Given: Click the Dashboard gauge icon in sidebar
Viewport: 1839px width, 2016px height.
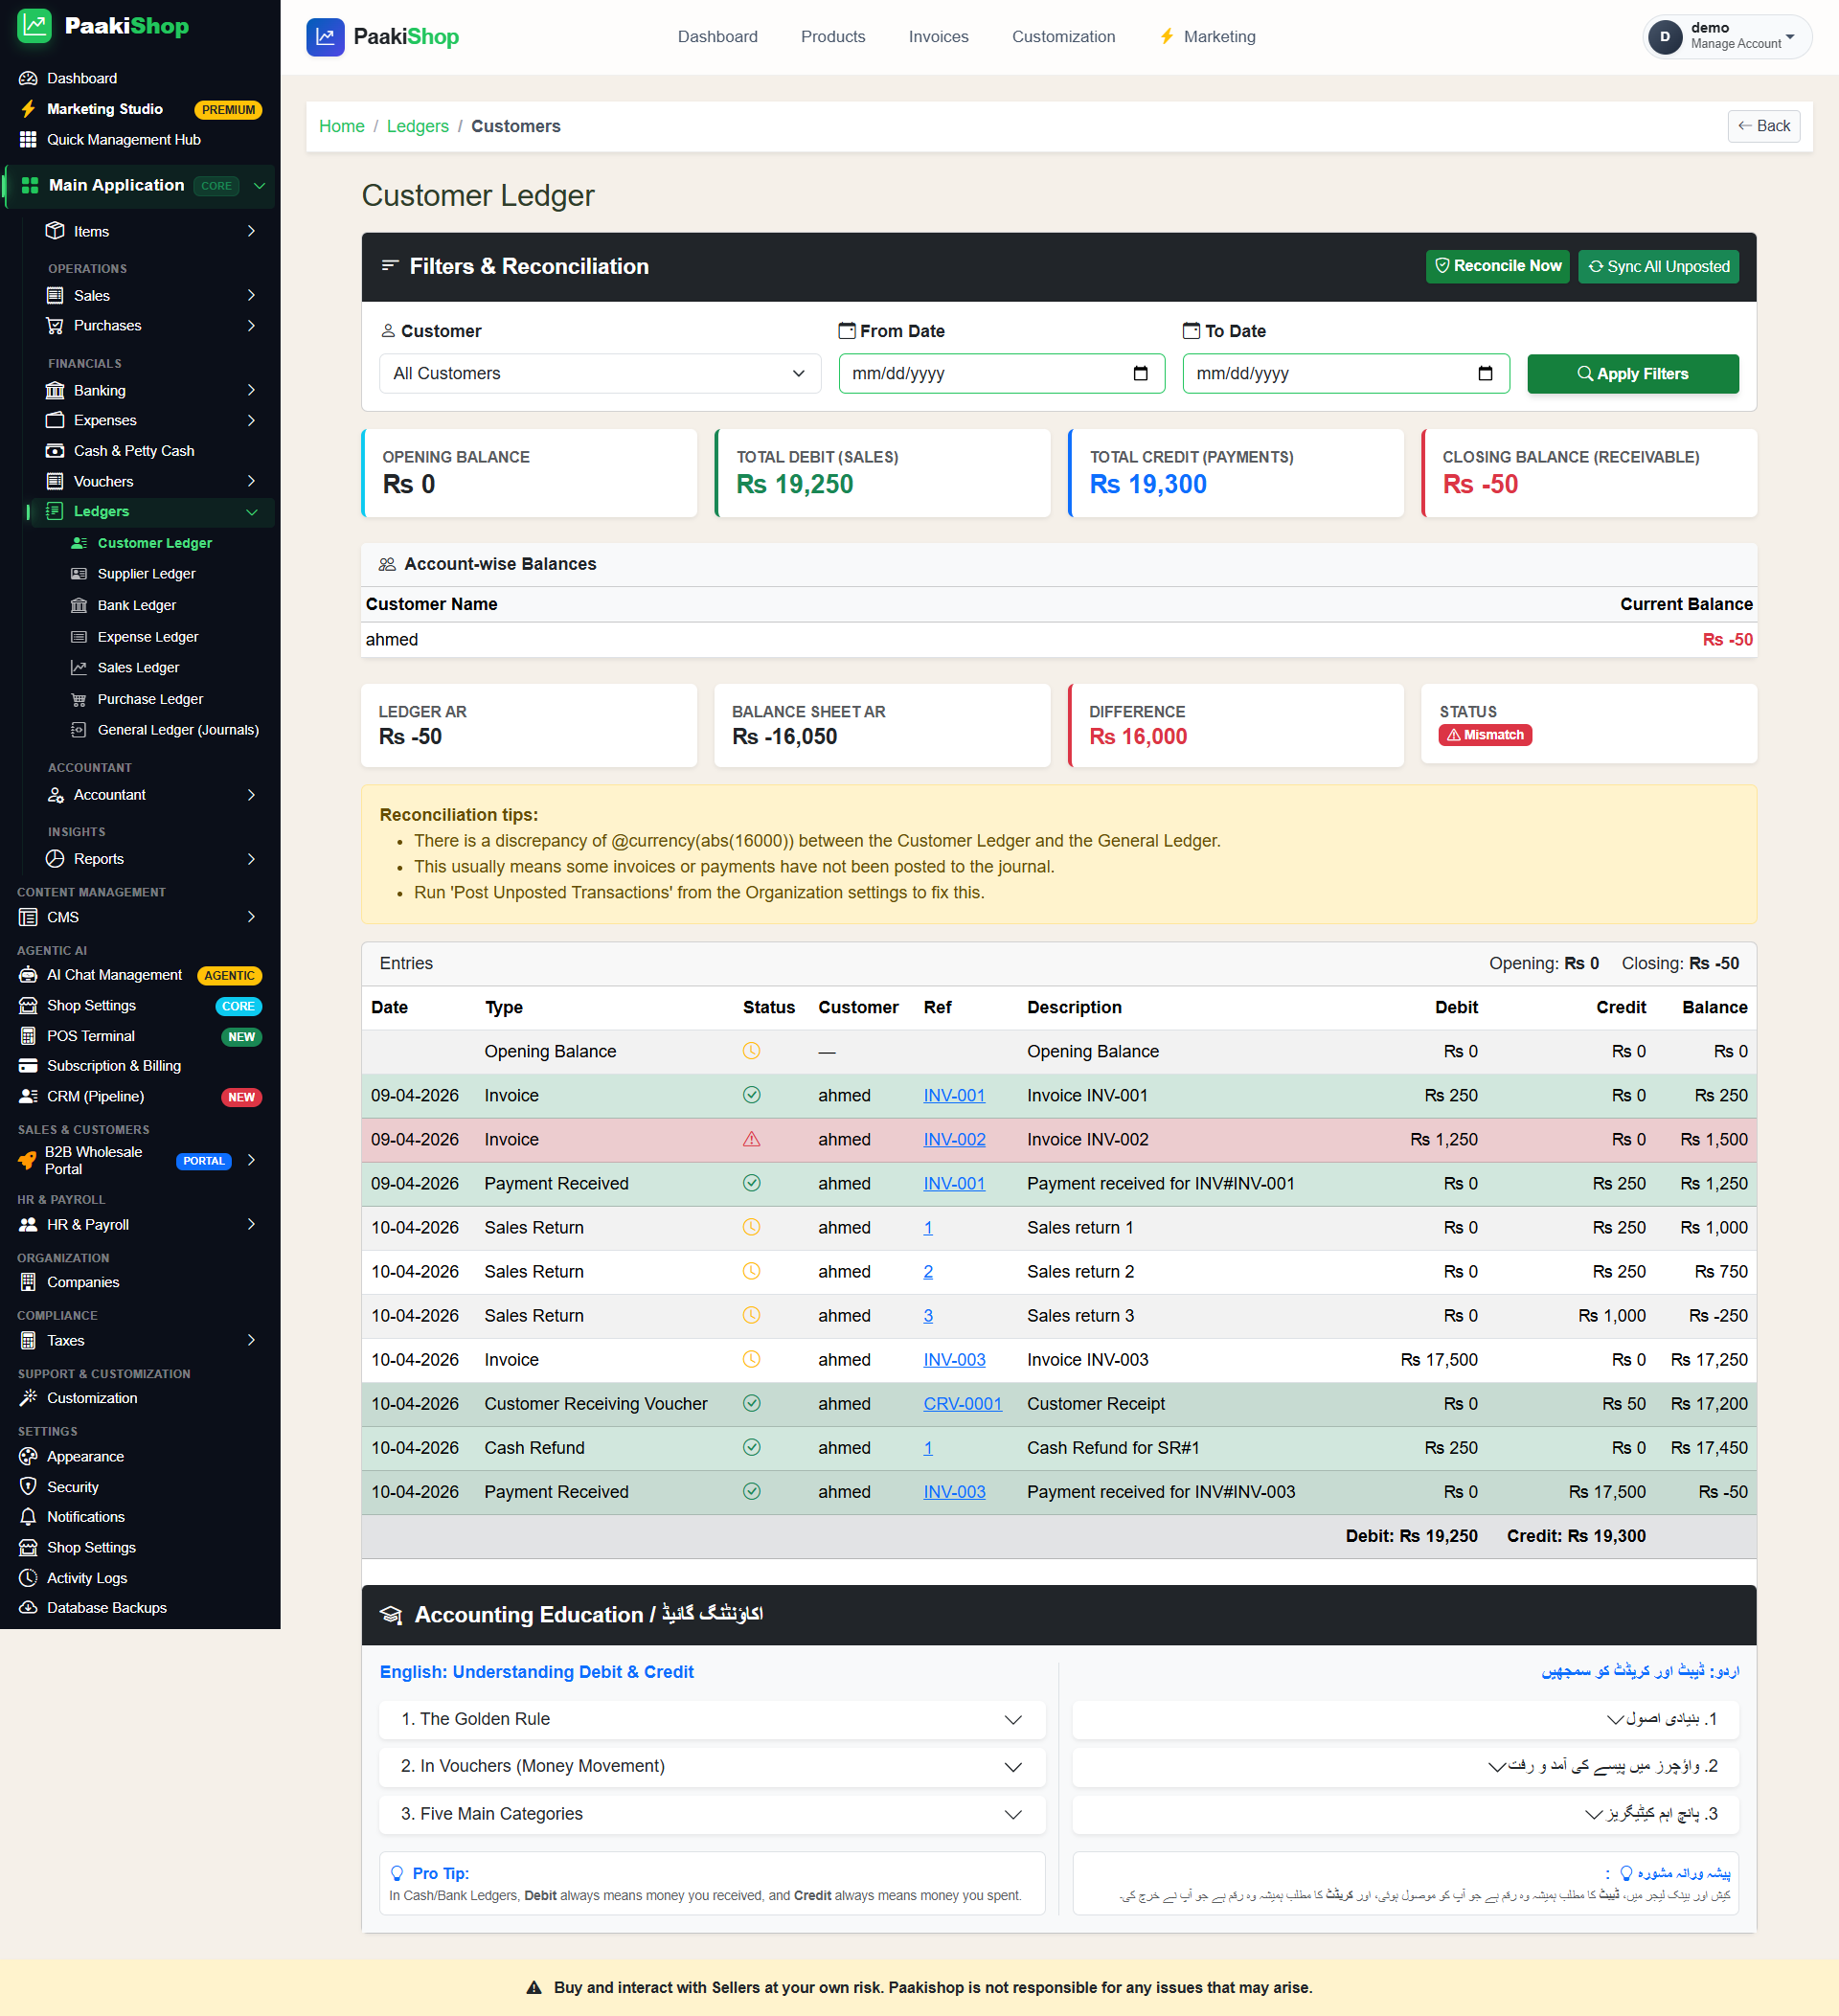Looking at the screenshot, I should (28, 78).
